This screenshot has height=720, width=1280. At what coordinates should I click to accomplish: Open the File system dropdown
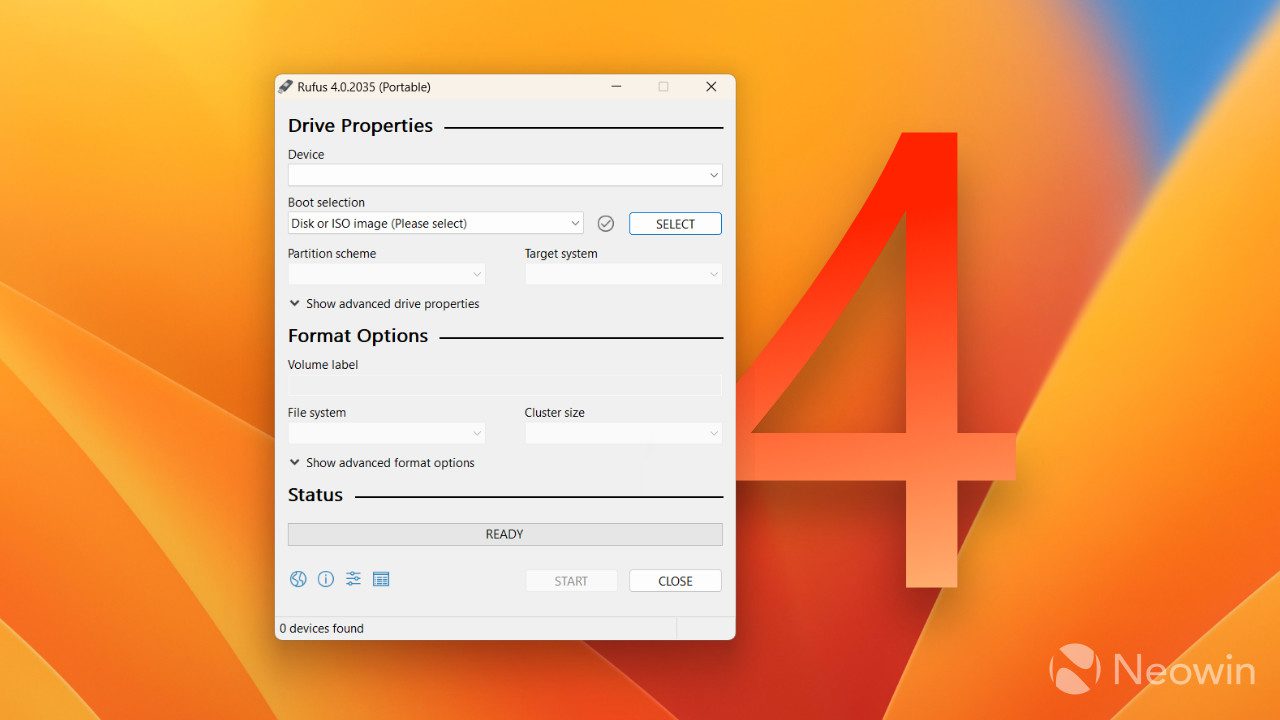click(387, 433)
